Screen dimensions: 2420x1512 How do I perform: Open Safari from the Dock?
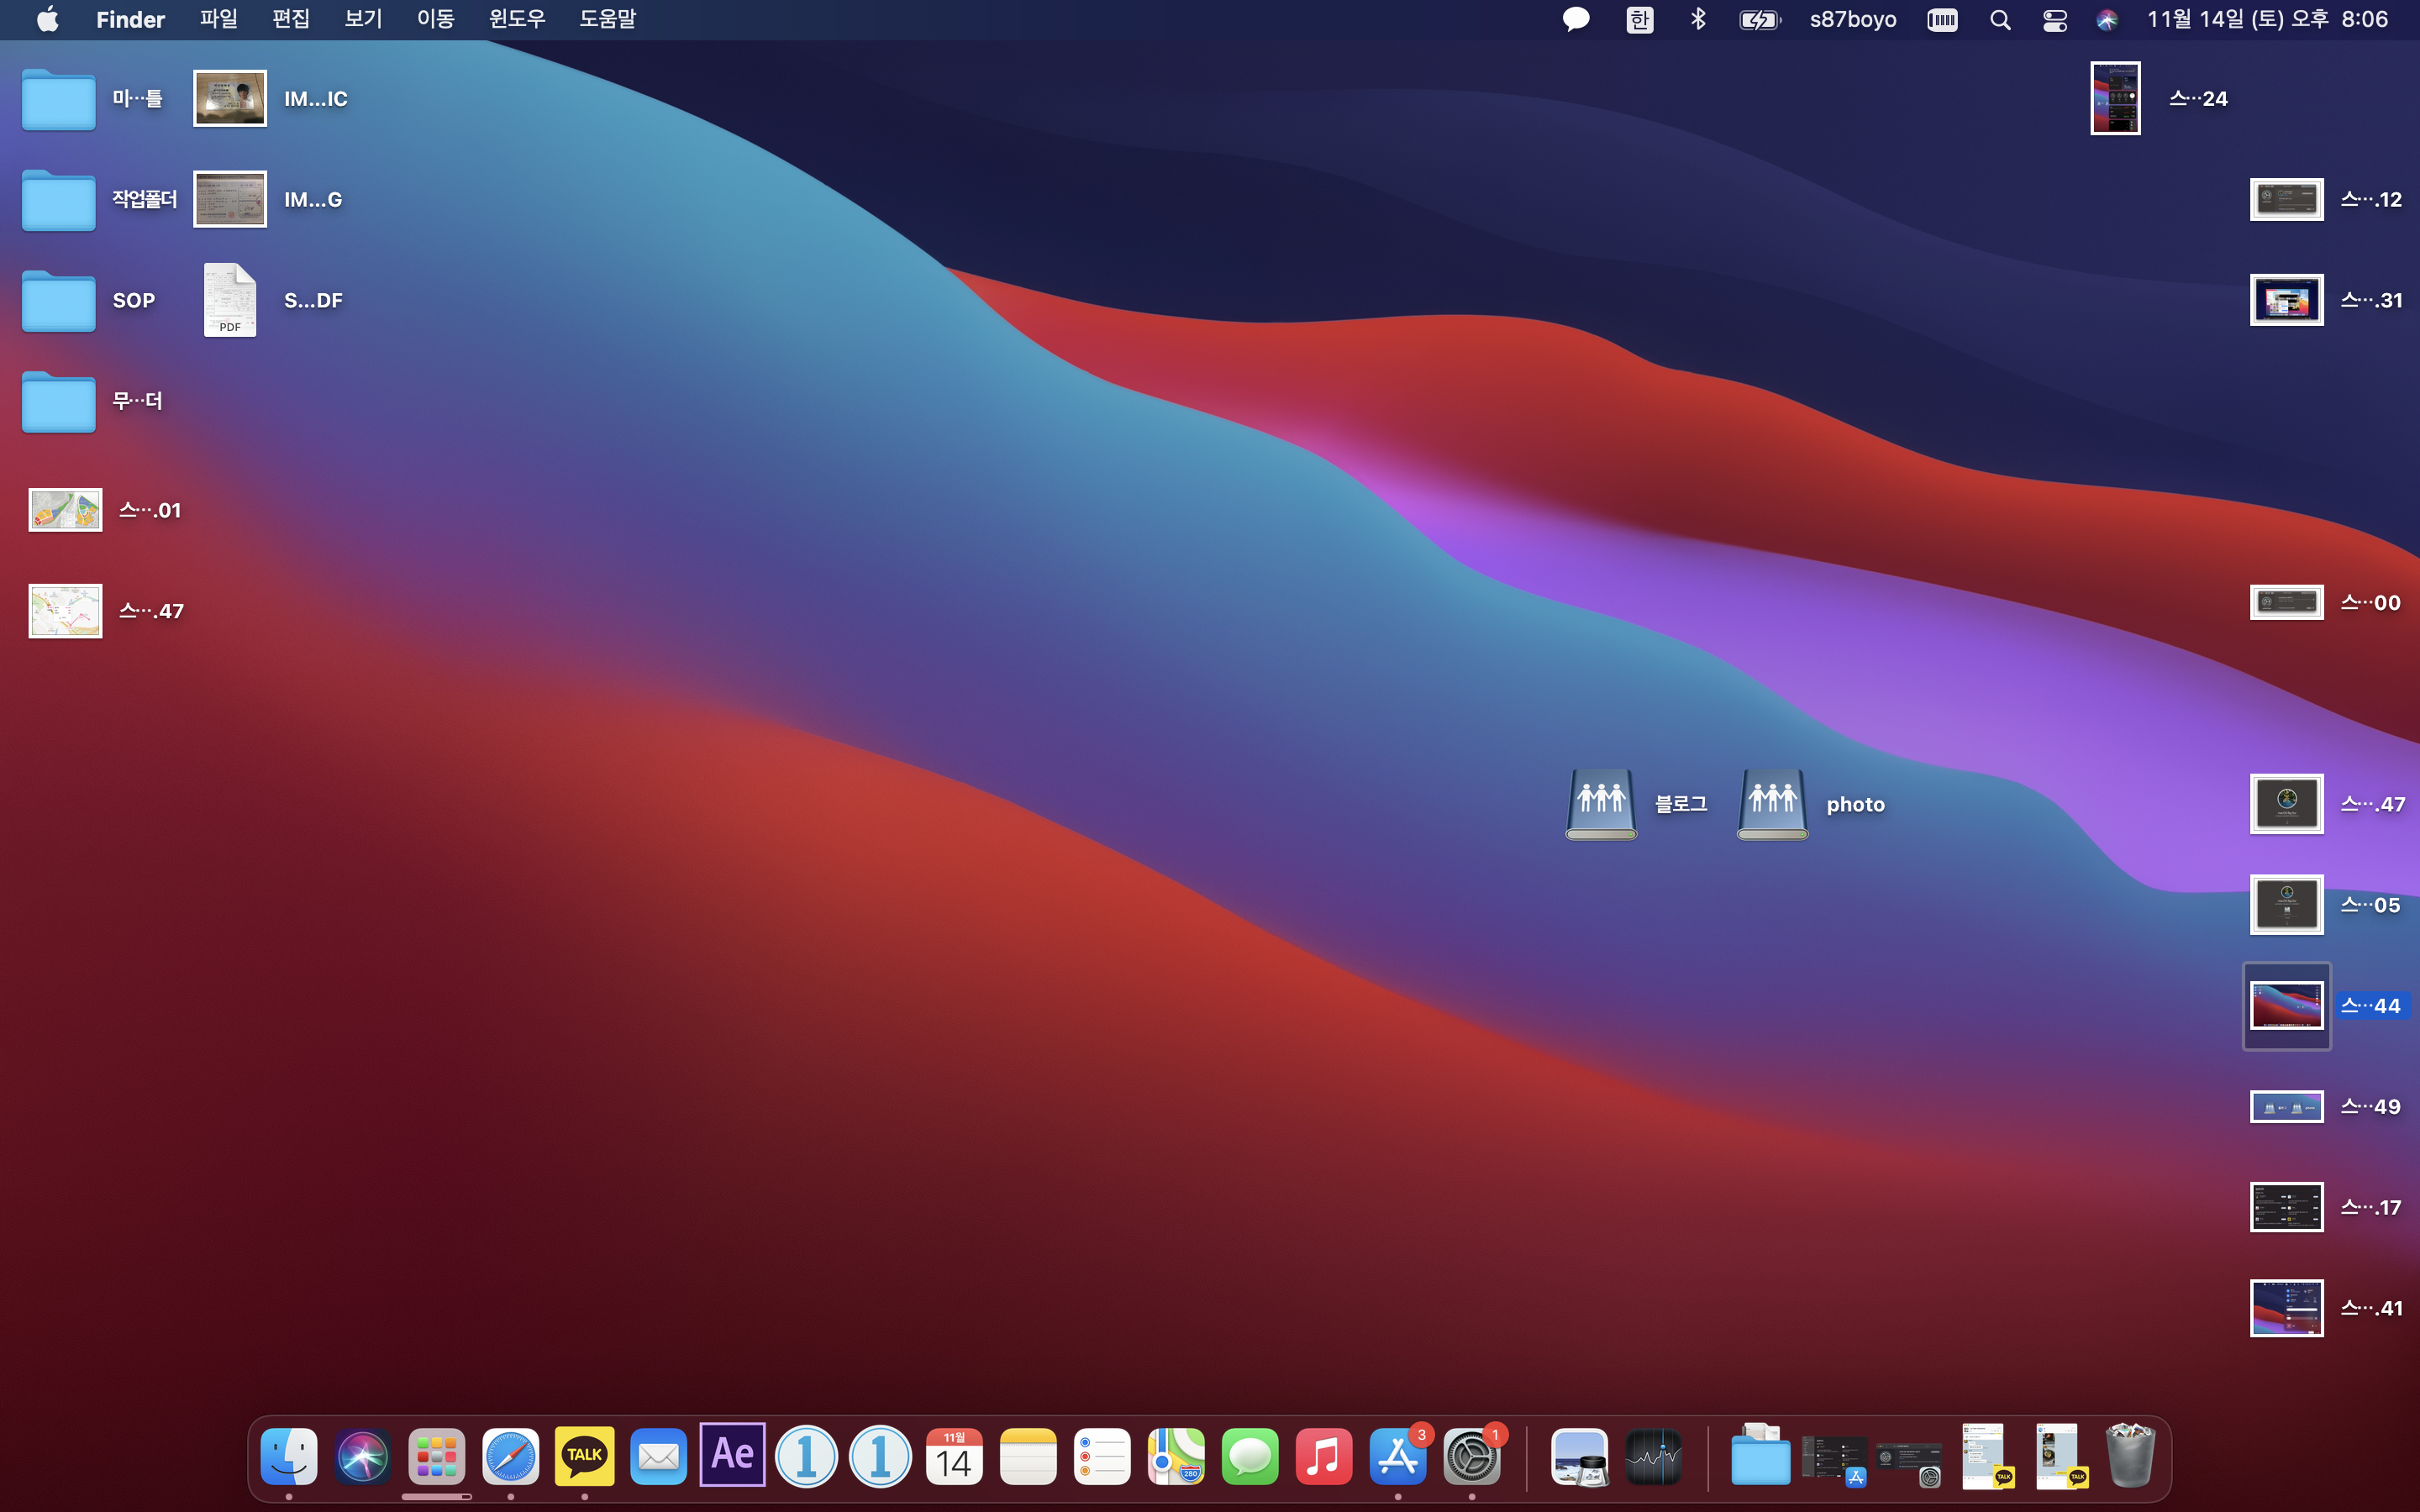click(x=510, y=1456)
